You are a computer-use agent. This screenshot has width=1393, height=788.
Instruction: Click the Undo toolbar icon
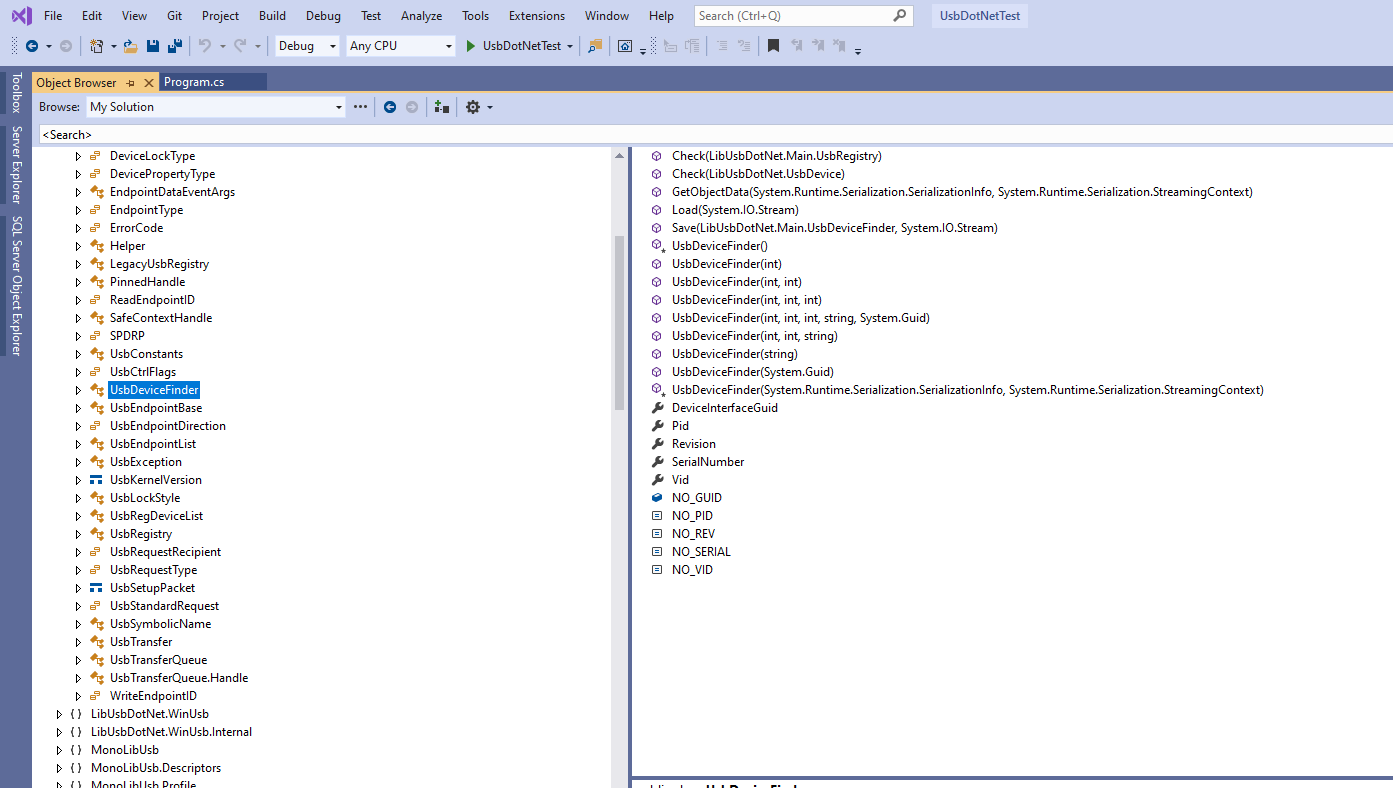point(206,45)
